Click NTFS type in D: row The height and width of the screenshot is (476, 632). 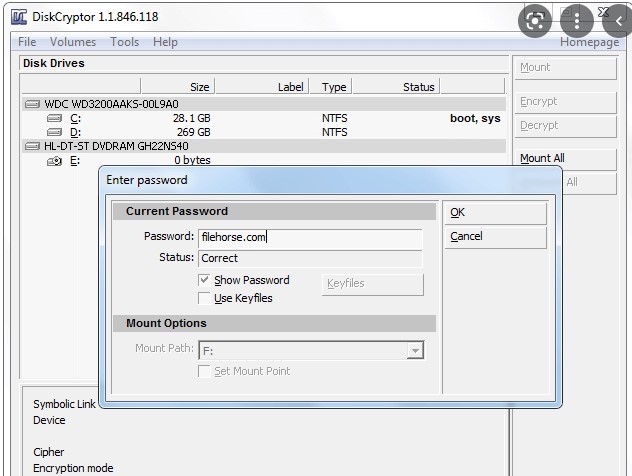(335, 132)
